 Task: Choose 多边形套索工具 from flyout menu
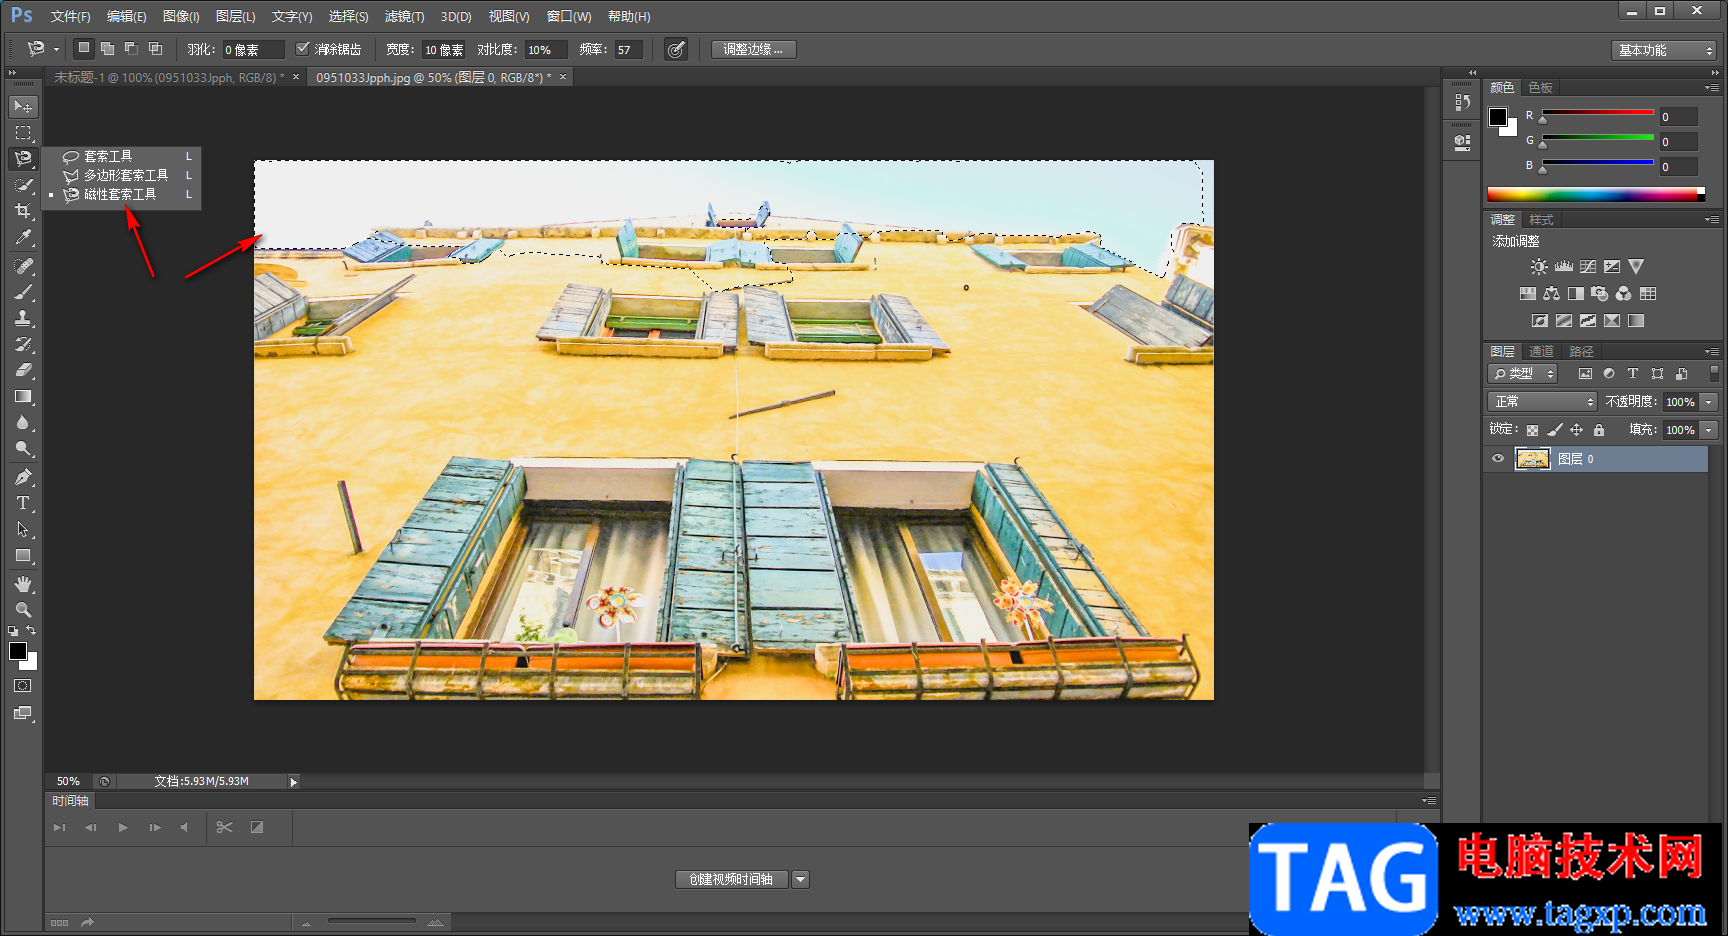click(125, 175)
